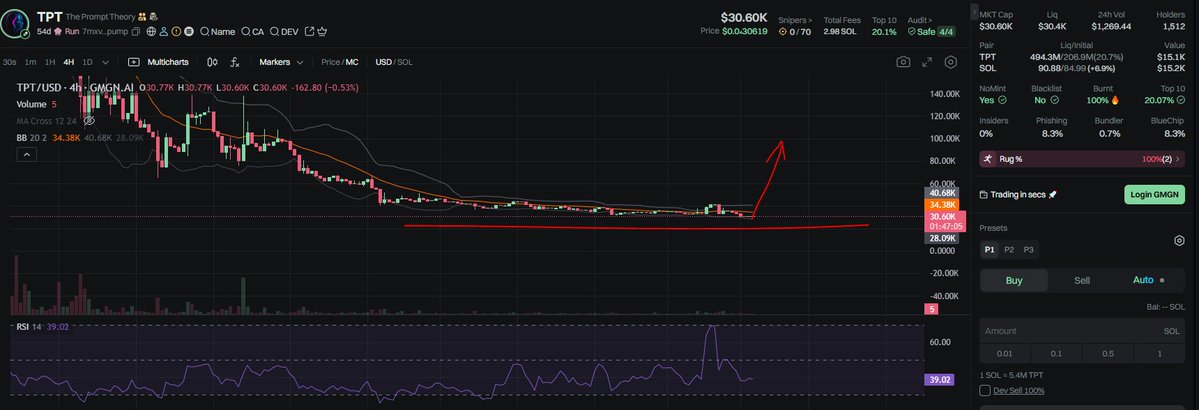1199x410 pixels.
Task: Click the RSI 14 indicator label
Action: (28, 327)
